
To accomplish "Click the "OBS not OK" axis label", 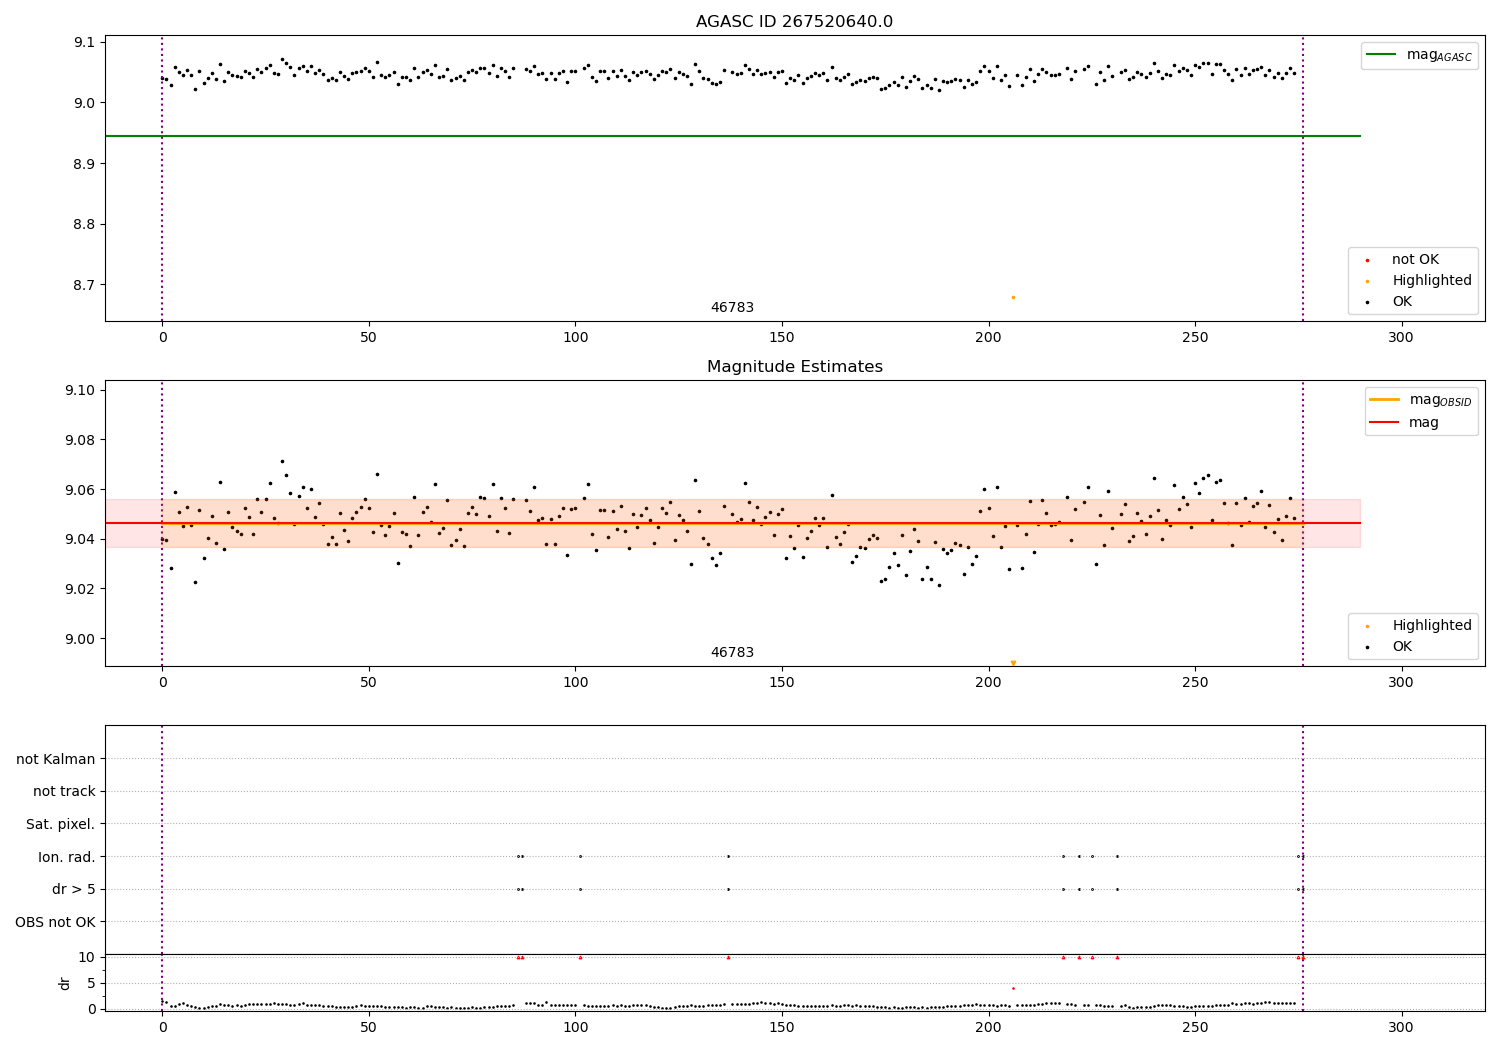I will (x=56, y=922).
